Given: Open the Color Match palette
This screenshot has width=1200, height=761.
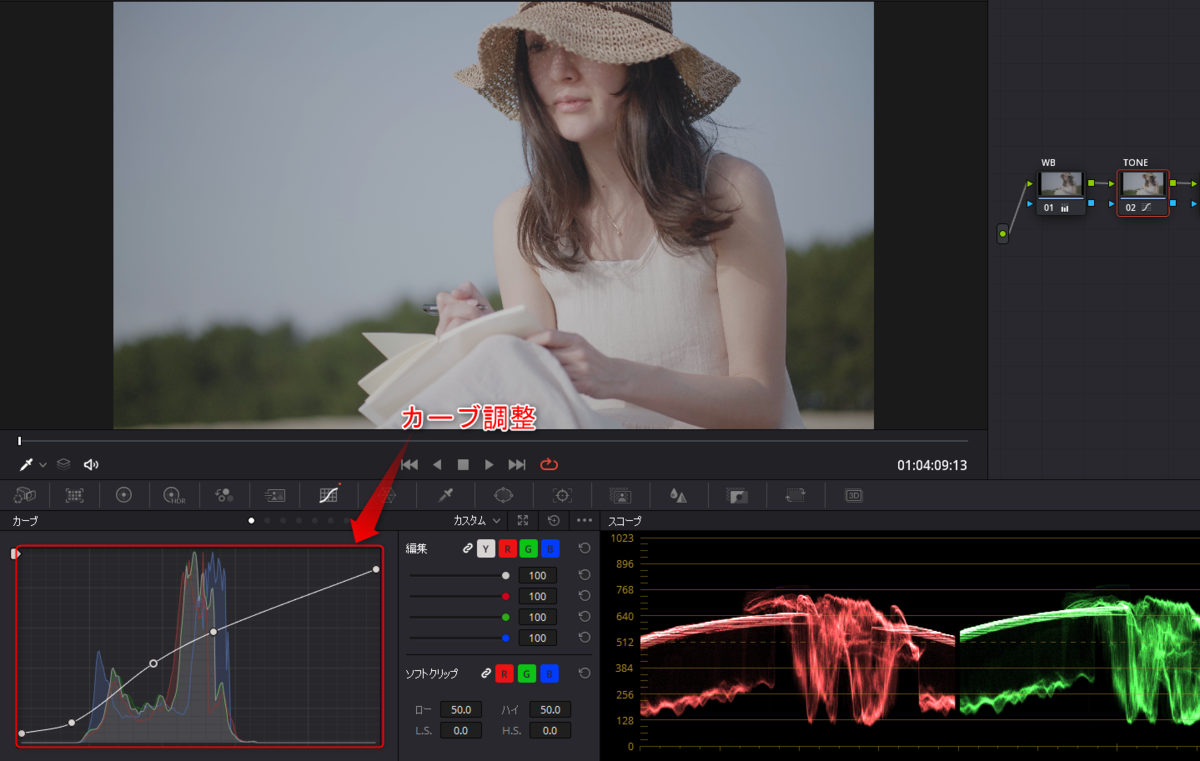Looking at the screenshot, I should (x=75, y=495).
